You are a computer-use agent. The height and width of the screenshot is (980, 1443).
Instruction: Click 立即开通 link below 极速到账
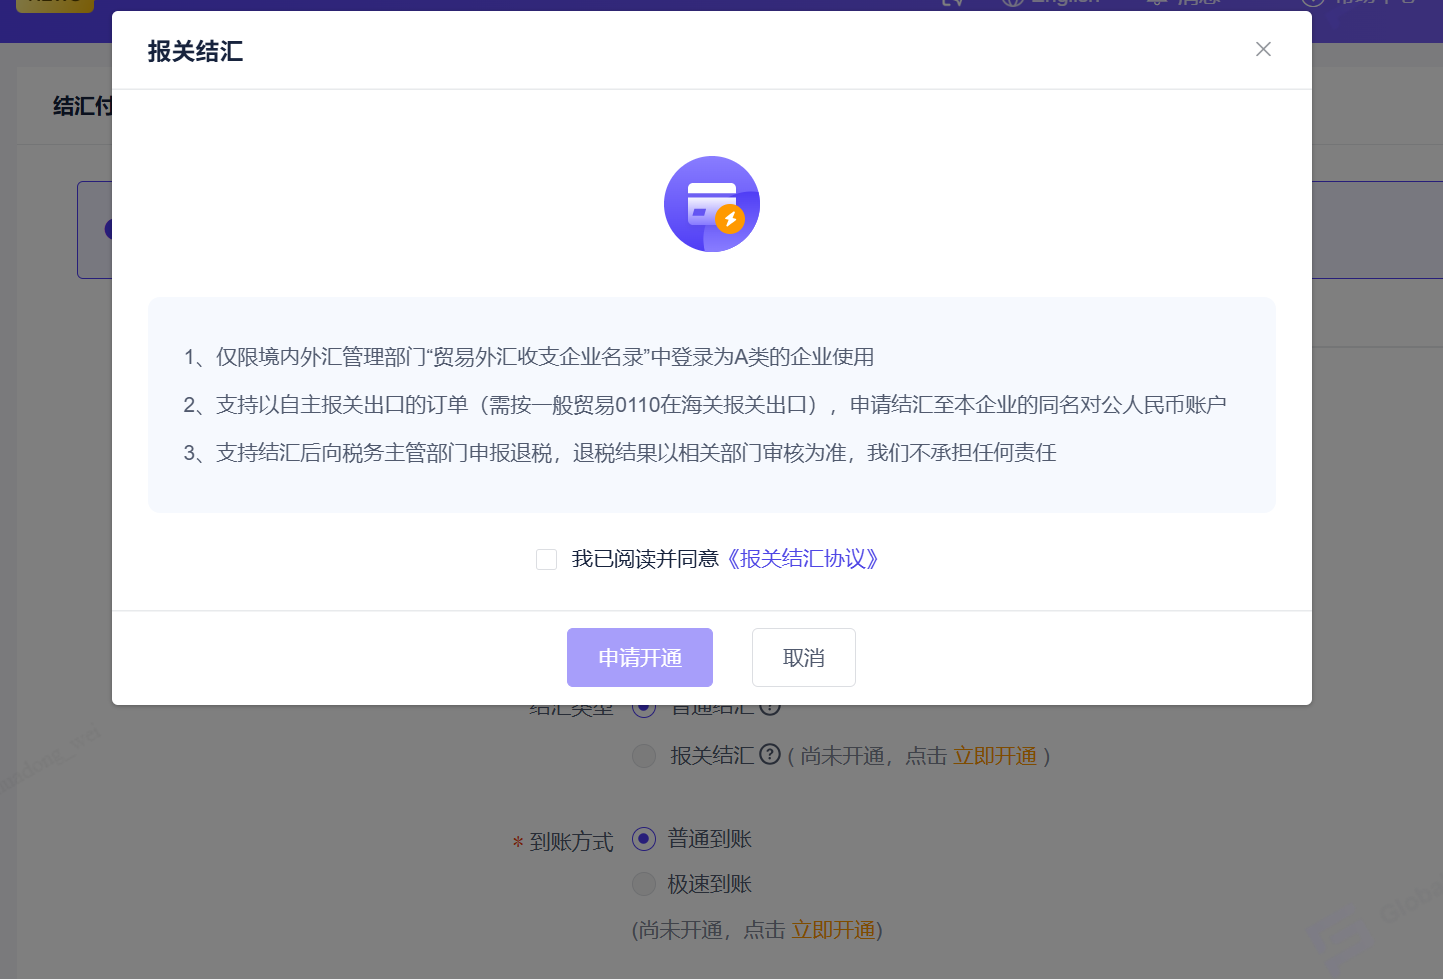coord(833,930)
